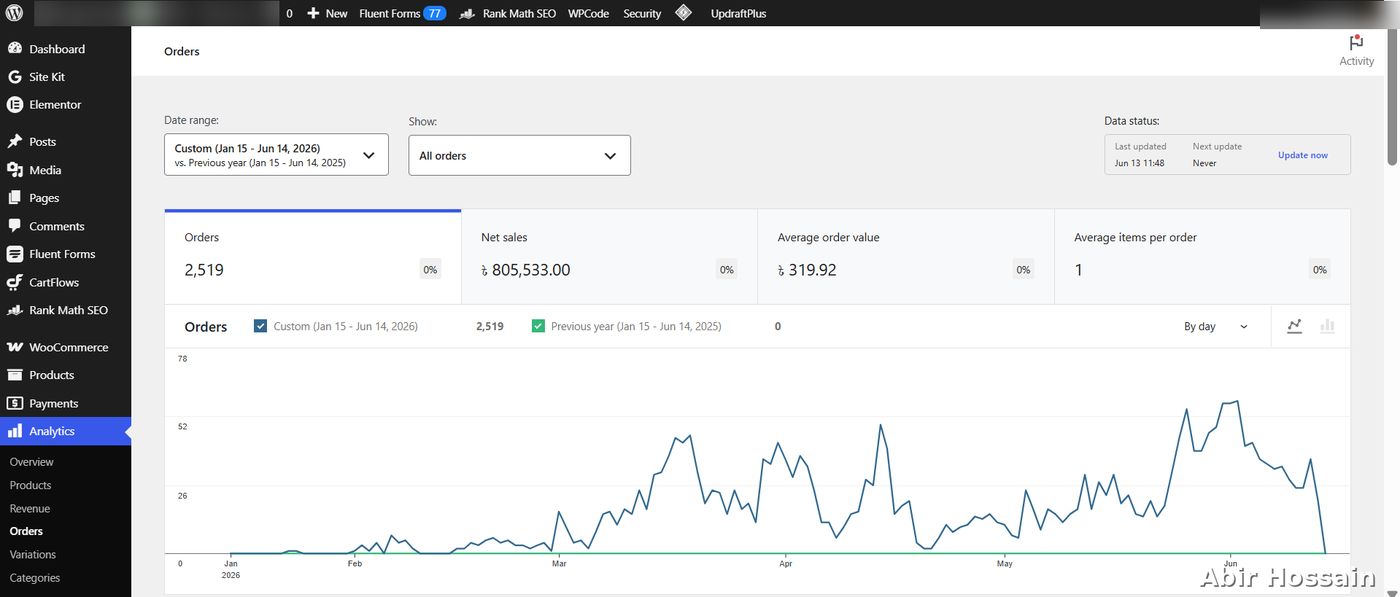Uncheck the Custom (Jan 15 - Jun 14, 2026) series
This screenshot has width=1400, height=597.
click(261, 326)
